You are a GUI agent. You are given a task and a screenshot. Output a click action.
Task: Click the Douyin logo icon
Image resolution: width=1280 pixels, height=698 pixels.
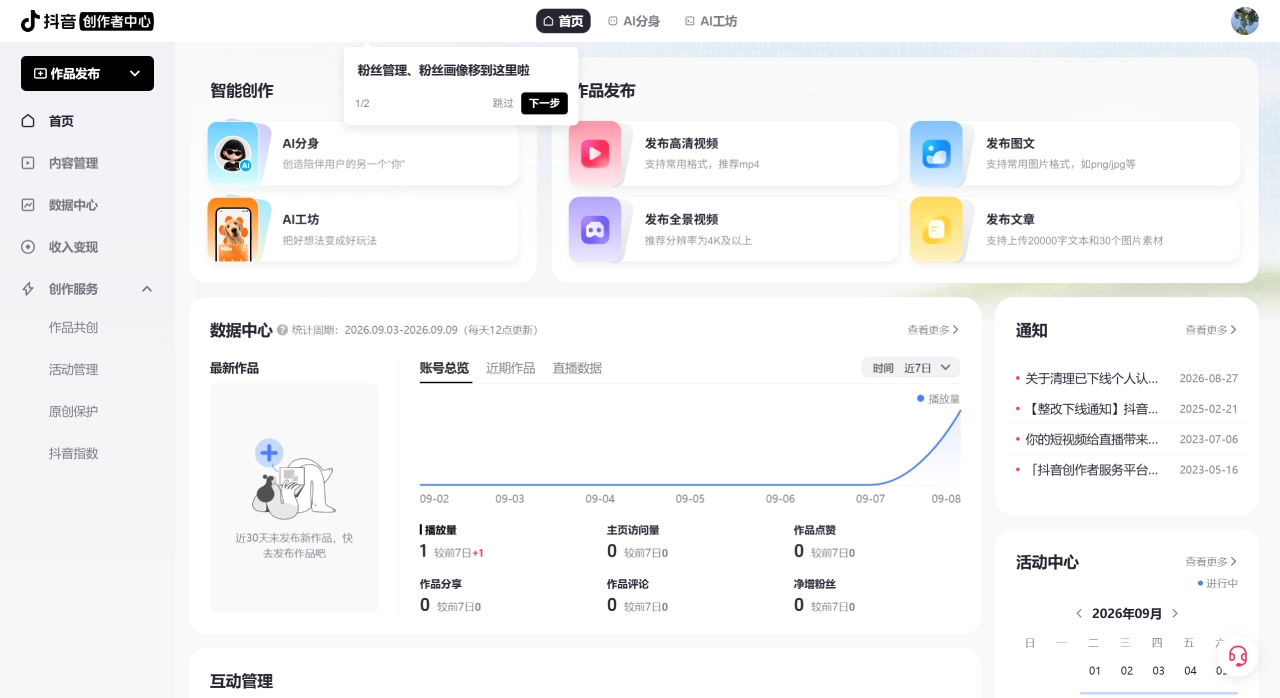(x=30, y=21)
